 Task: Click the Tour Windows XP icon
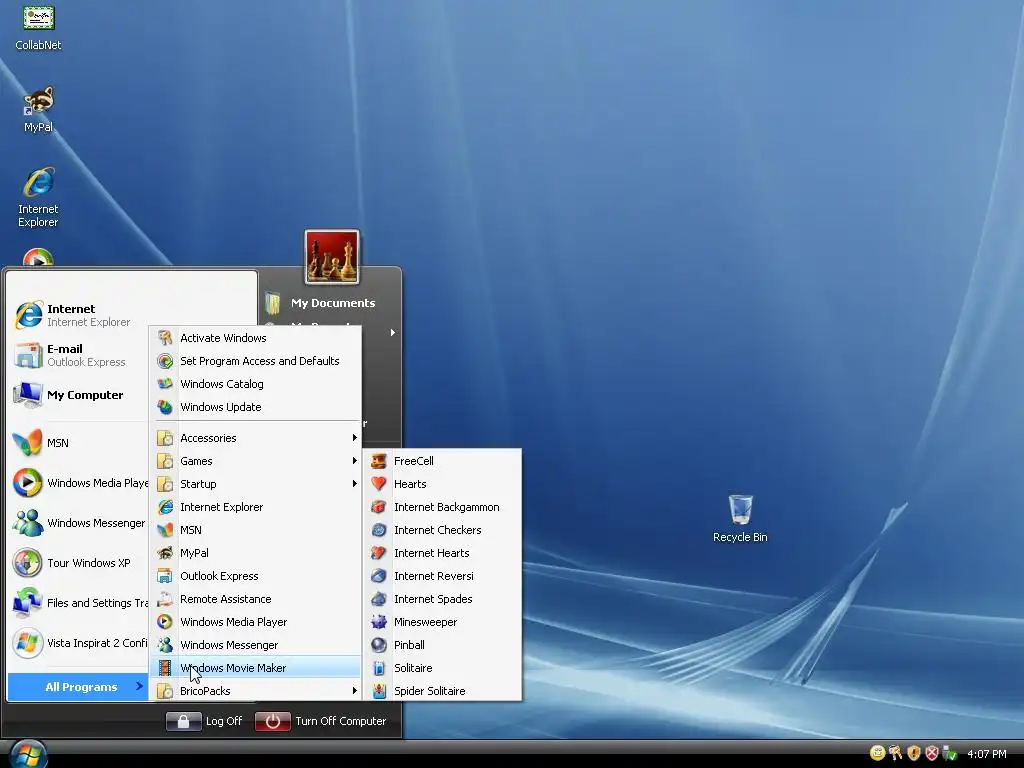coord(27,563)
